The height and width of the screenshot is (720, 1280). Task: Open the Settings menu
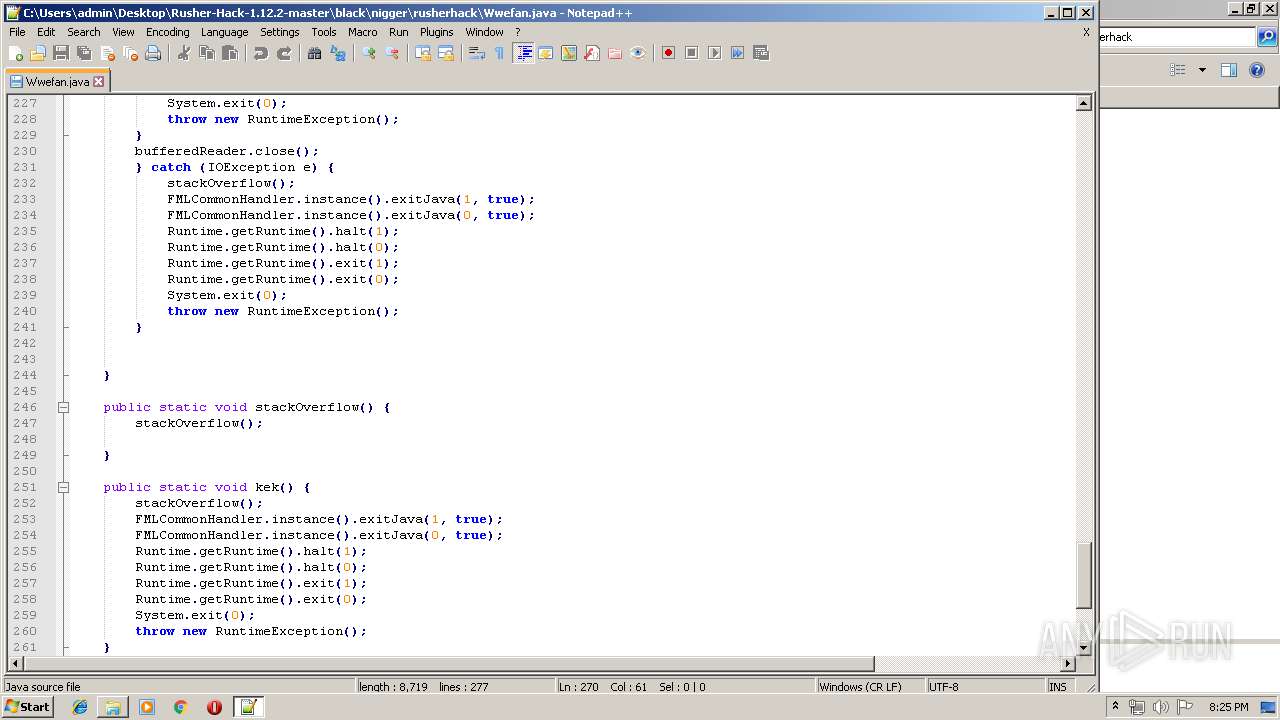[x=279, y=32]
